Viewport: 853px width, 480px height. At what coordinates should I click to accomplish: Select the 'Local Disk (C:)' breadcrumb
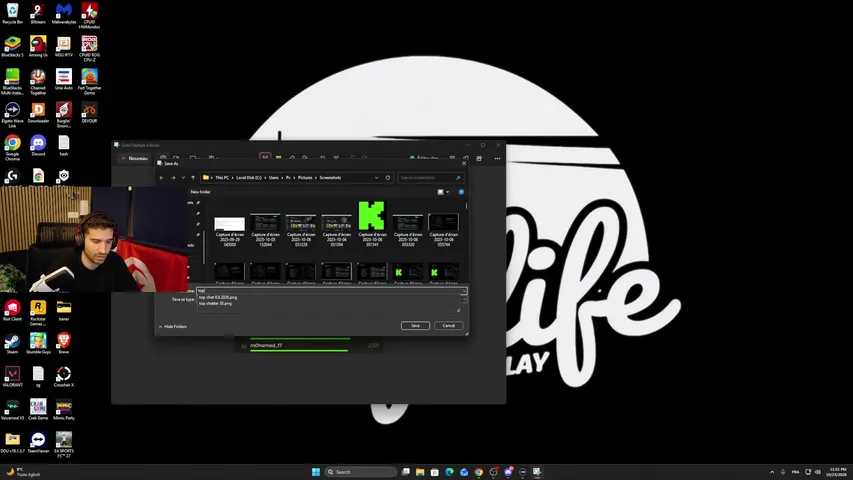(x=249, y=178)
